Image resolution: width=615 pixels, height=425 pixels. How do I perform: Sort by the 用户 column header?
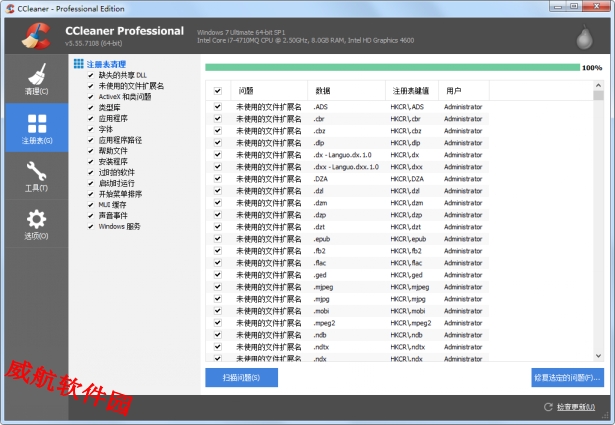pos(464,91)
